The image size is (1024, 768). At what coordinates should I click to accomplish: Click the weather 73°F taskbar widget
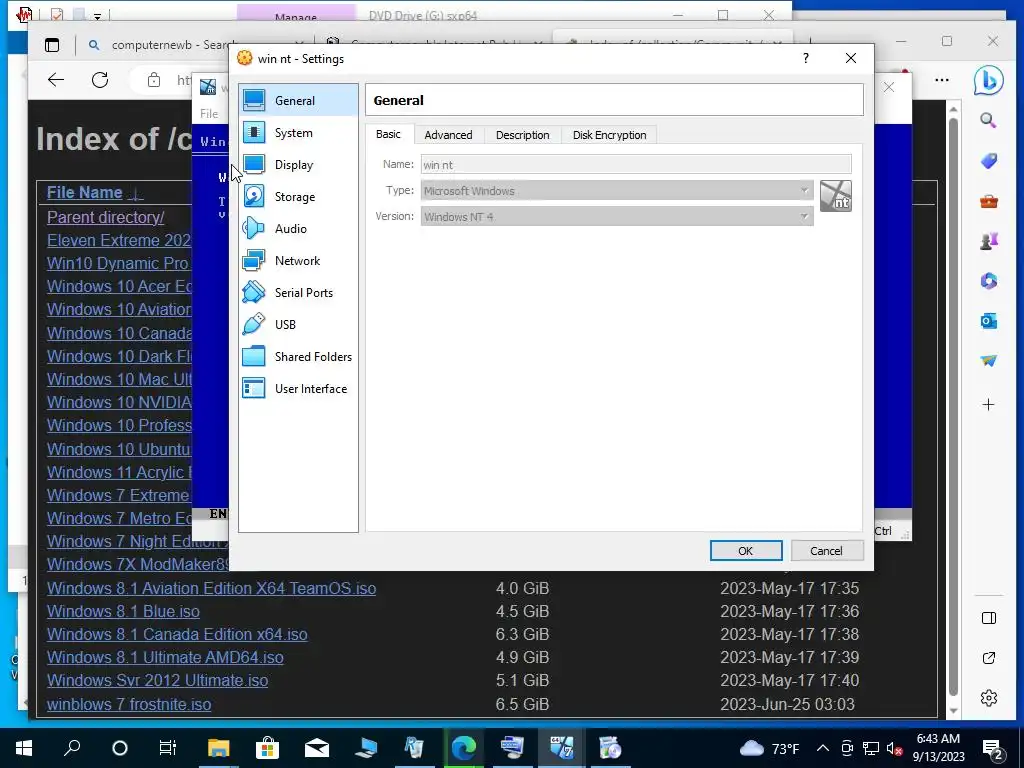[x=769, y=748]
